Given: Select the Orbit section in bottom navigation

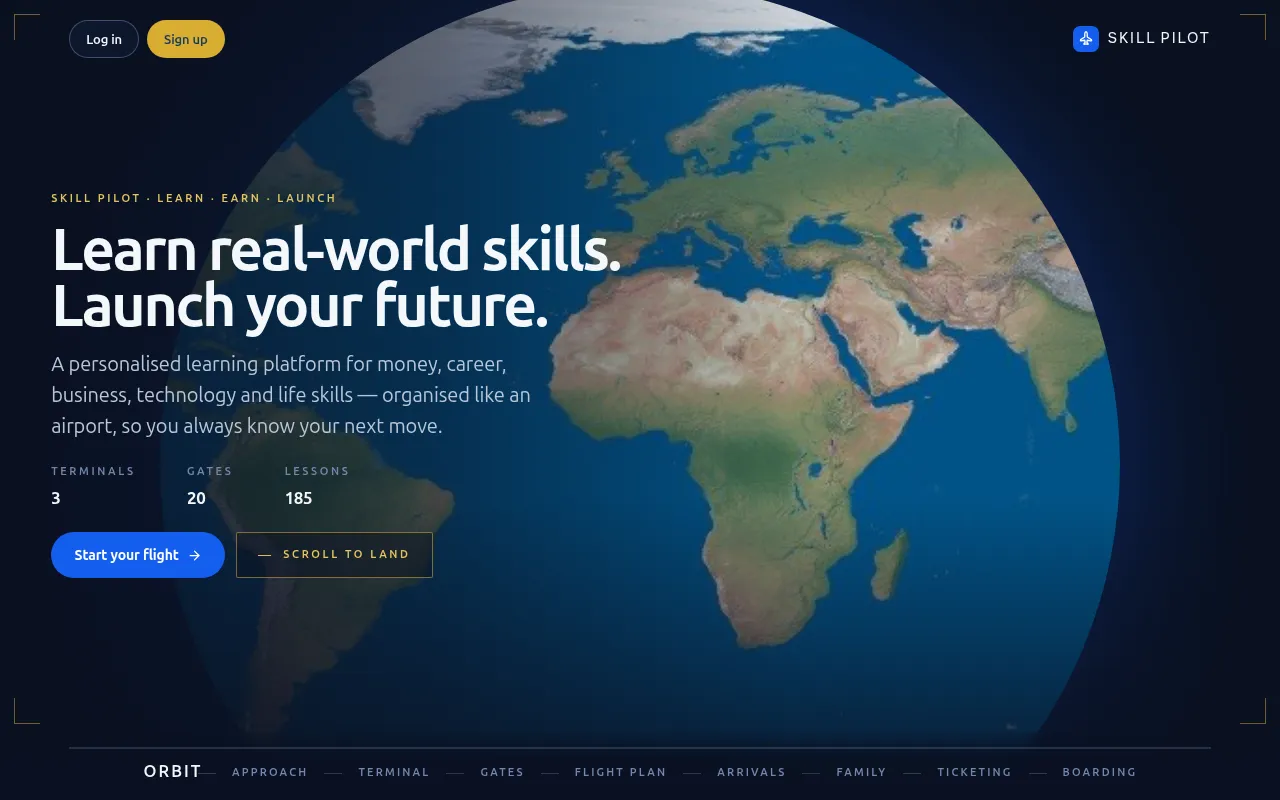Looking at the screenshot, I should [x=173, y=771].
